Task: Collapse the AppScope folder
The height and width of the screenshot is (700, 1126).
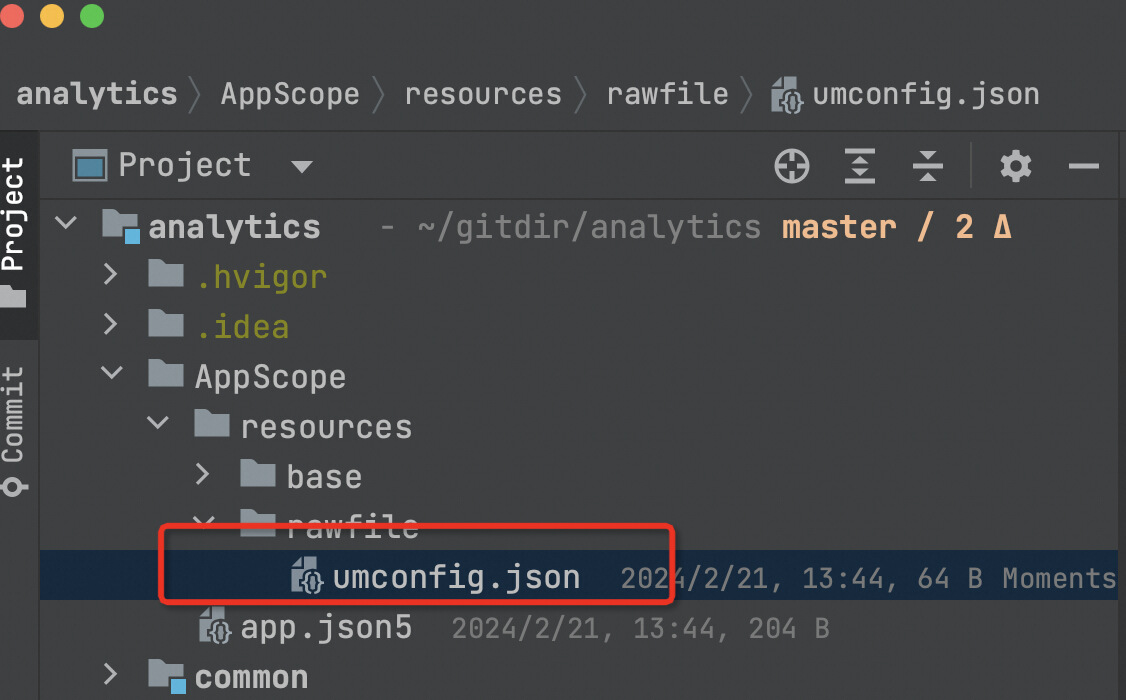Action: 112,373
